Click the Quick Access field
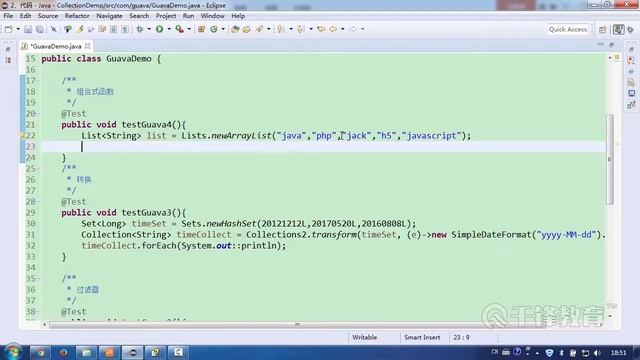Image resolution: width=640 pixels, height=360 pixels. (x=568, y=29)
